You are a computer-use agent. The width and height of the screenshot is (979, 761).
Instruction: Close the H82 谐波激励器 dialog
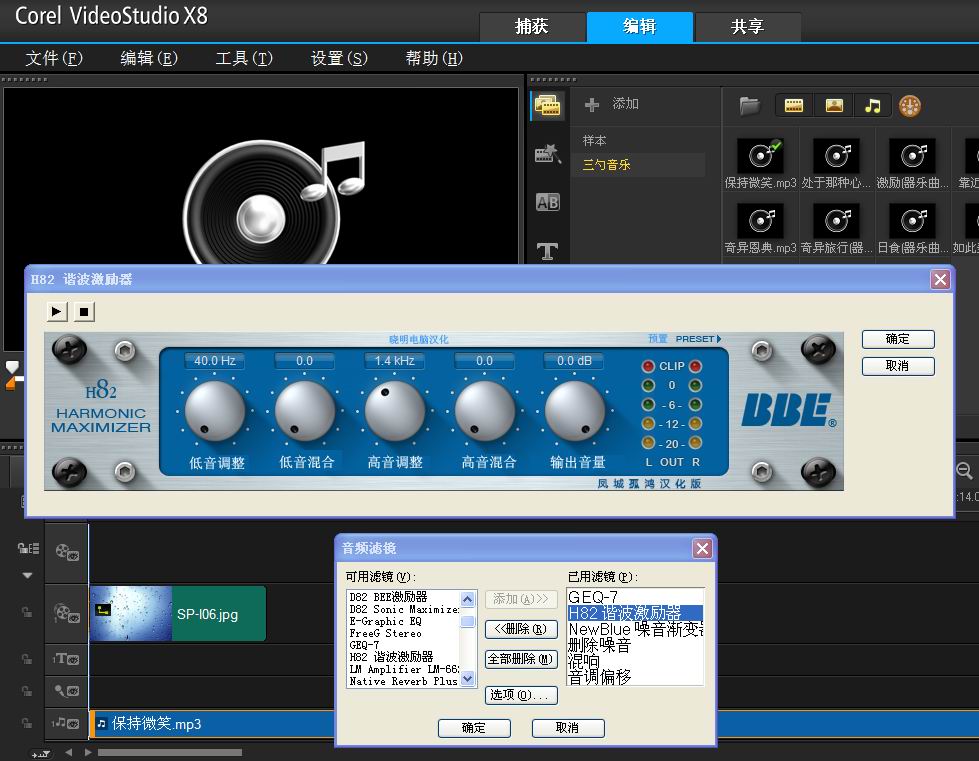click(x=940, y=279)
